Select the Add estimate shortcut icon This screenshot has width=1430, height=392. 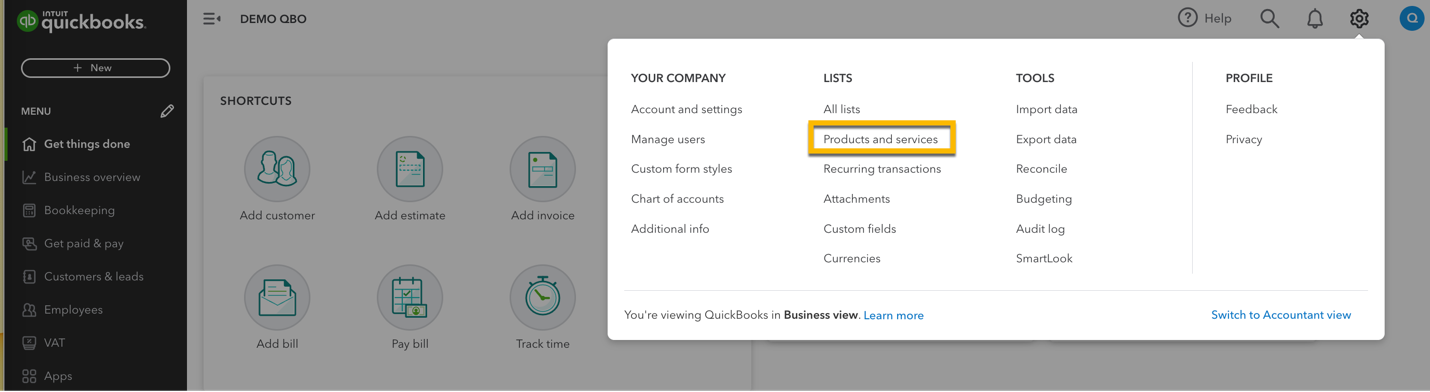tap(410, 169)
